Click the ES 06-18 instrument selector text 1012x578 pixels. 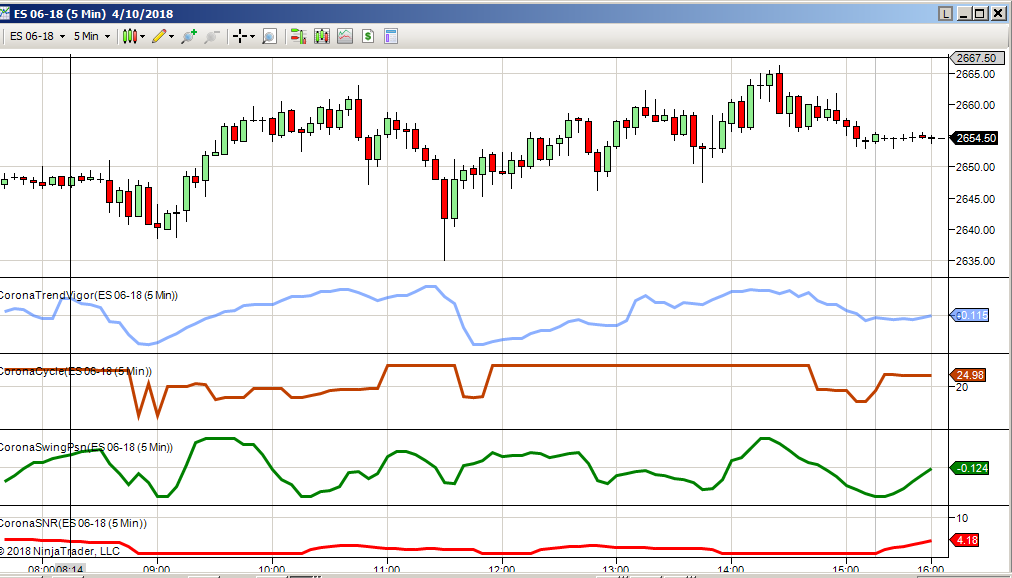point(32,36)
